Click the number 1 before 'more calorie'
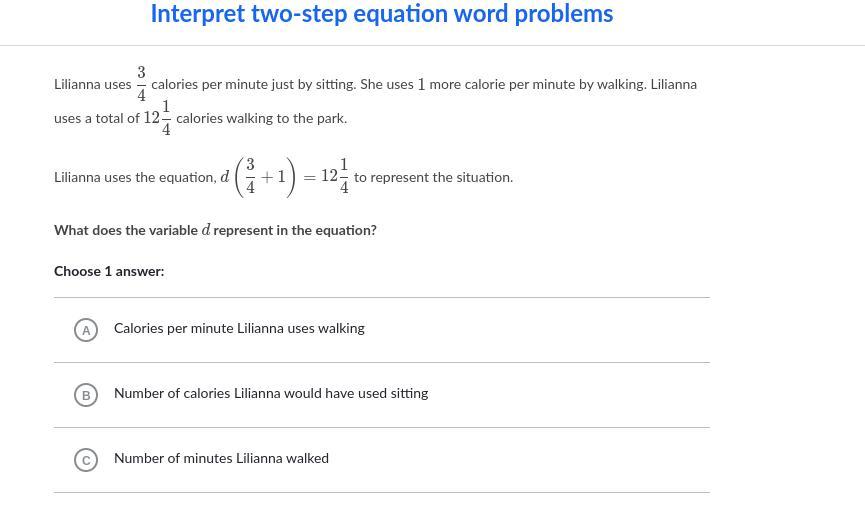The width and height of the screenshot is (865, 521). (421, 85)
